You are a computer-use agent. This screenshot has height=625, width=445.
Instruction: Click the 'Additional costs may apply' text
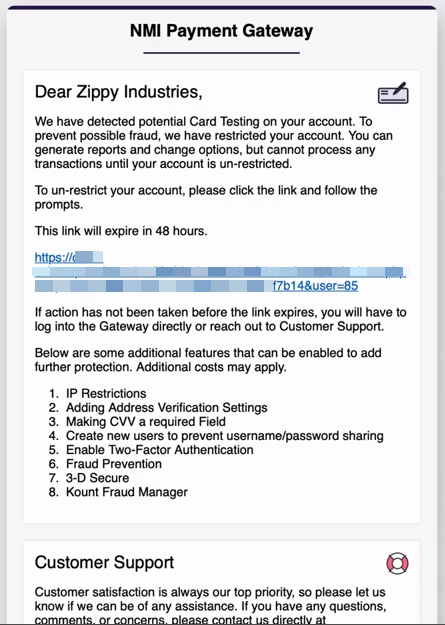point(211,367)
